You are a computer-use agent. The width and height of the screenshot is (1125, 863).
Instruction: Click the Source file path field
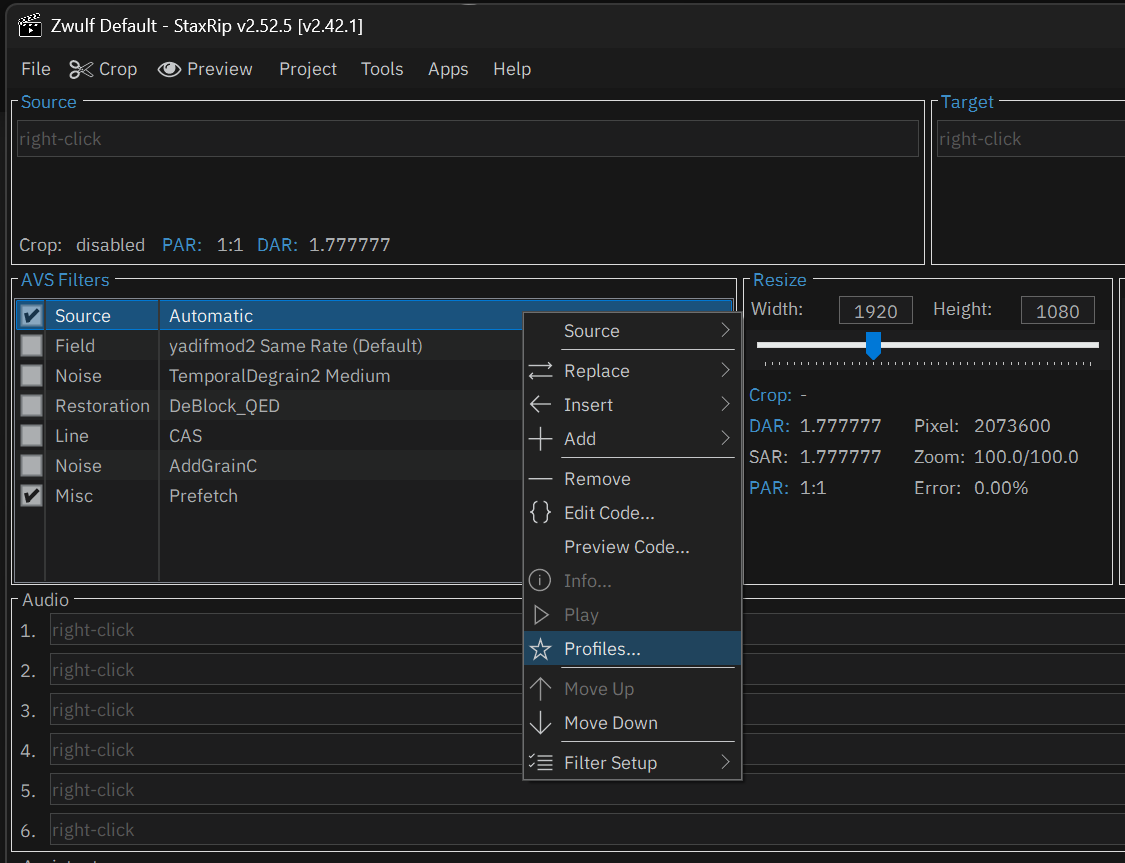468,138
